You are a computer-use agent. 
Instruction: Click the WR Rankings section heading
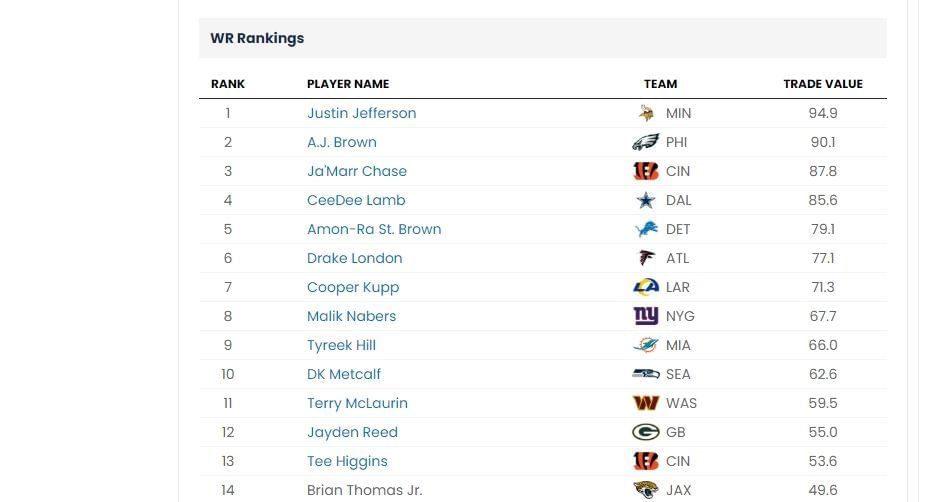click(257, 38)
